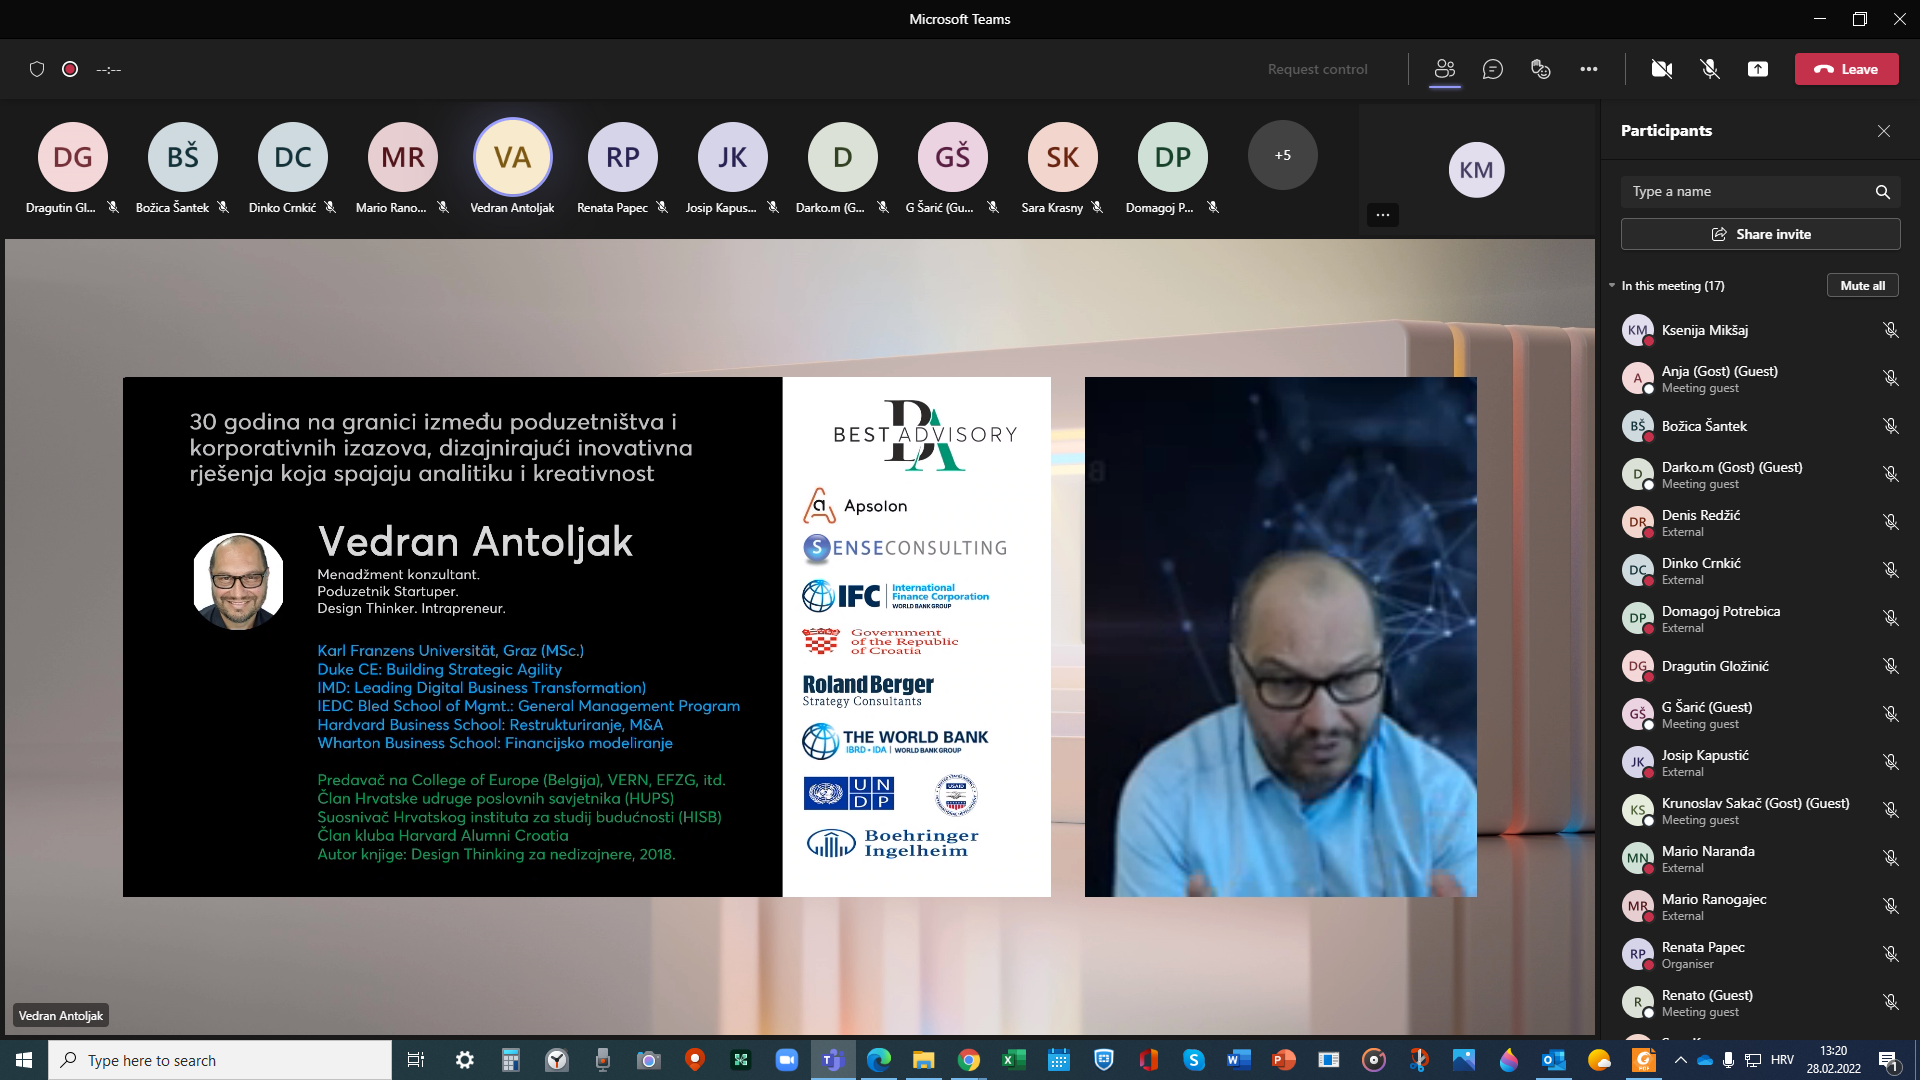Leave the meeting
Image resolution: width=1920 pixels, height=1080 pixels.
(x=1846, y=69)
